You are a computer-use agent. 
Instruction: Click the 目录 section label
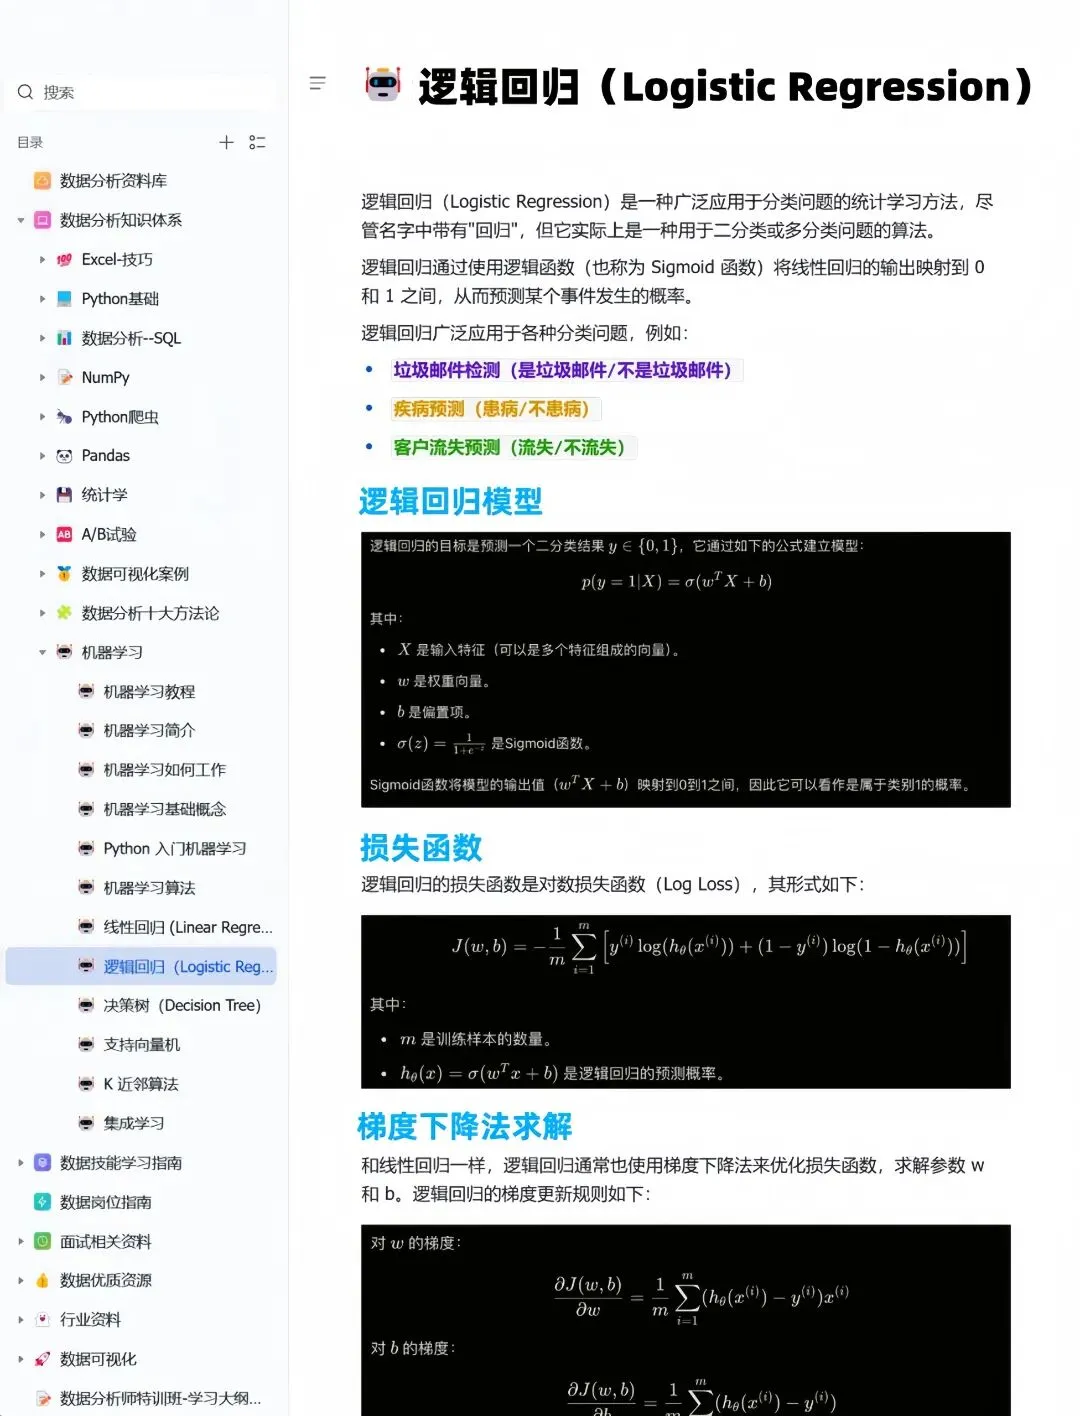pyautogui.click(x=30, y=142)
